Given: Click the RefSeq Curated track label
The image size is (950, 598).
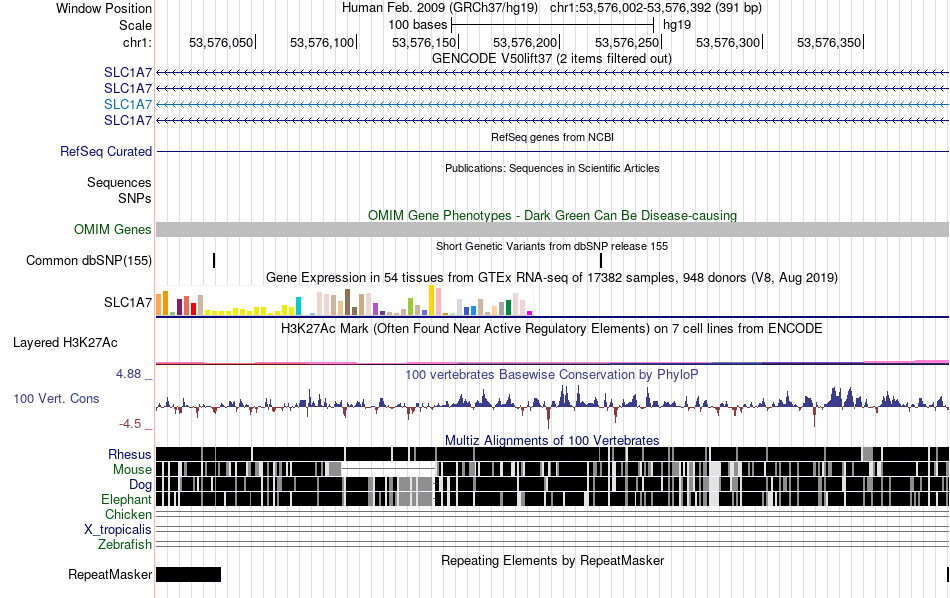Looking at the screenshot, I should coord(106,151).
